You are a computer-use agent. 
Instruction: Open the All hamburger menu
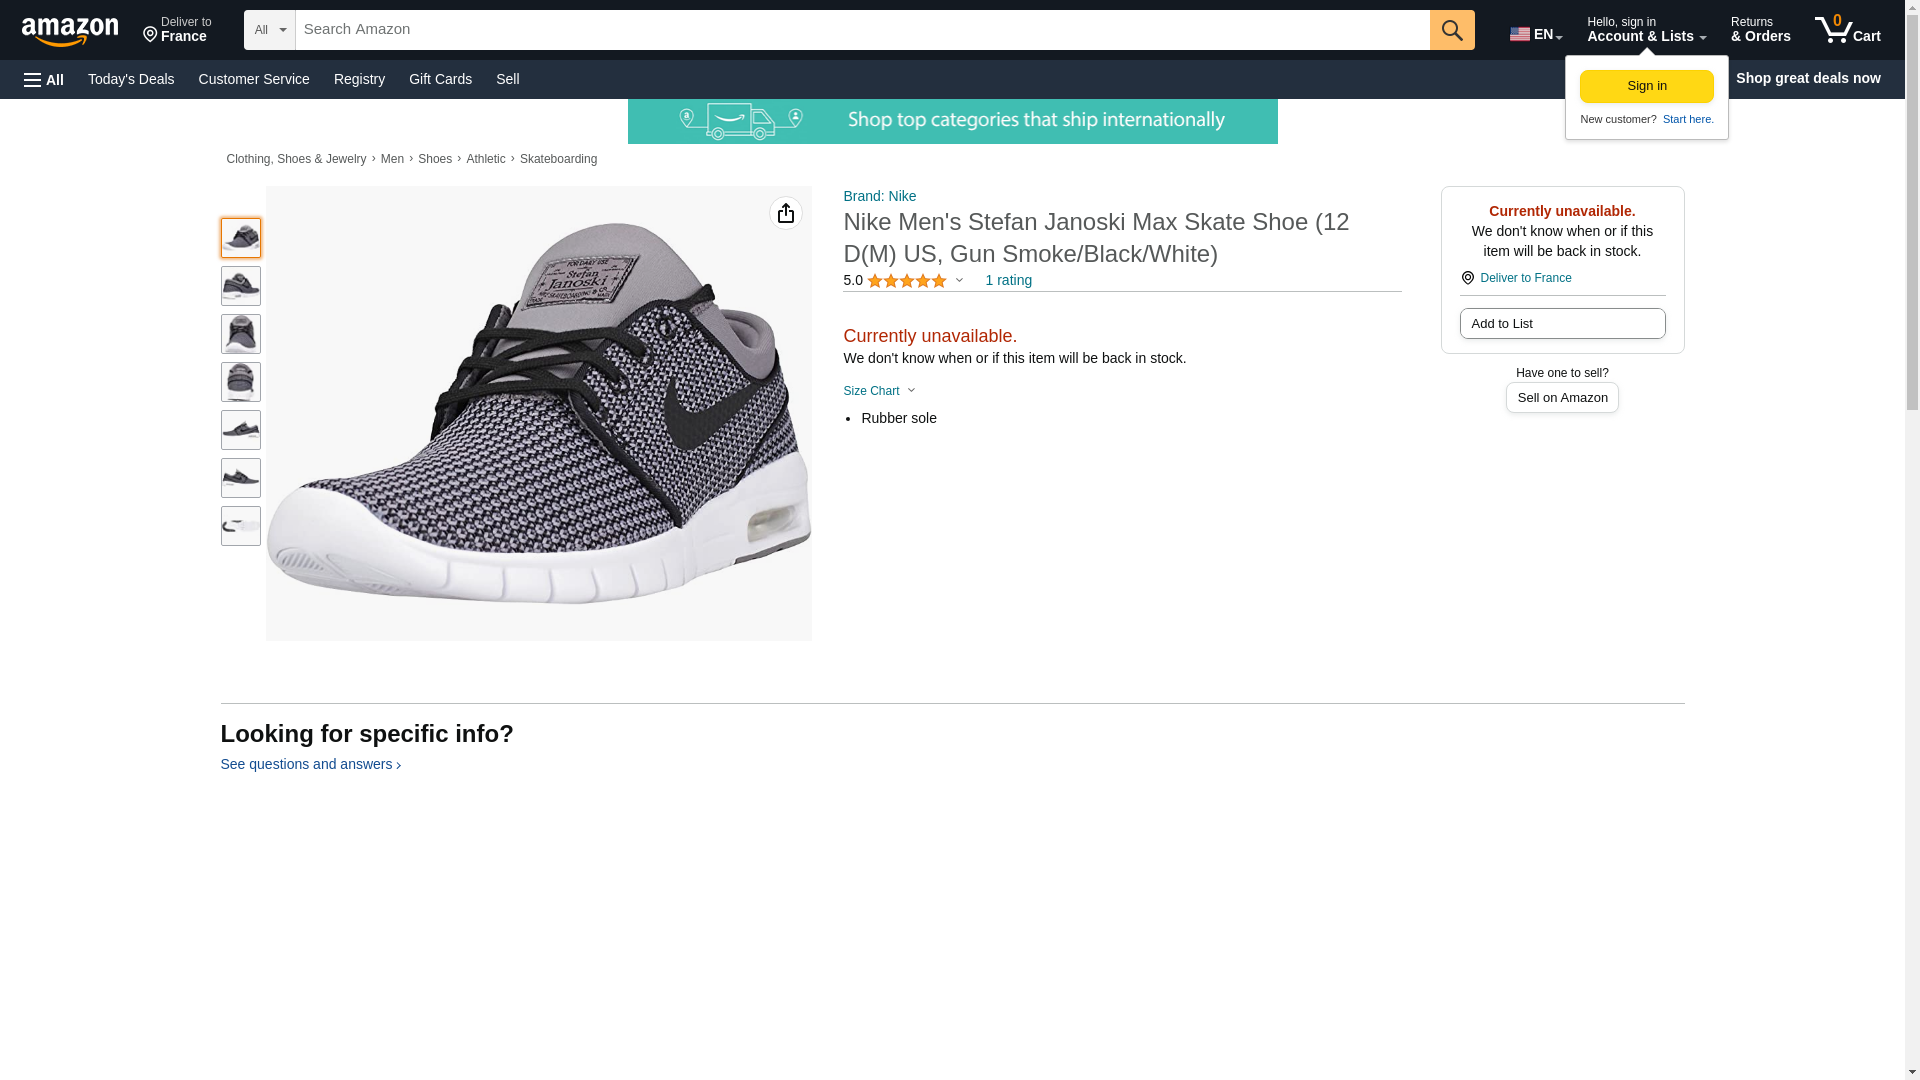[44, 79]
